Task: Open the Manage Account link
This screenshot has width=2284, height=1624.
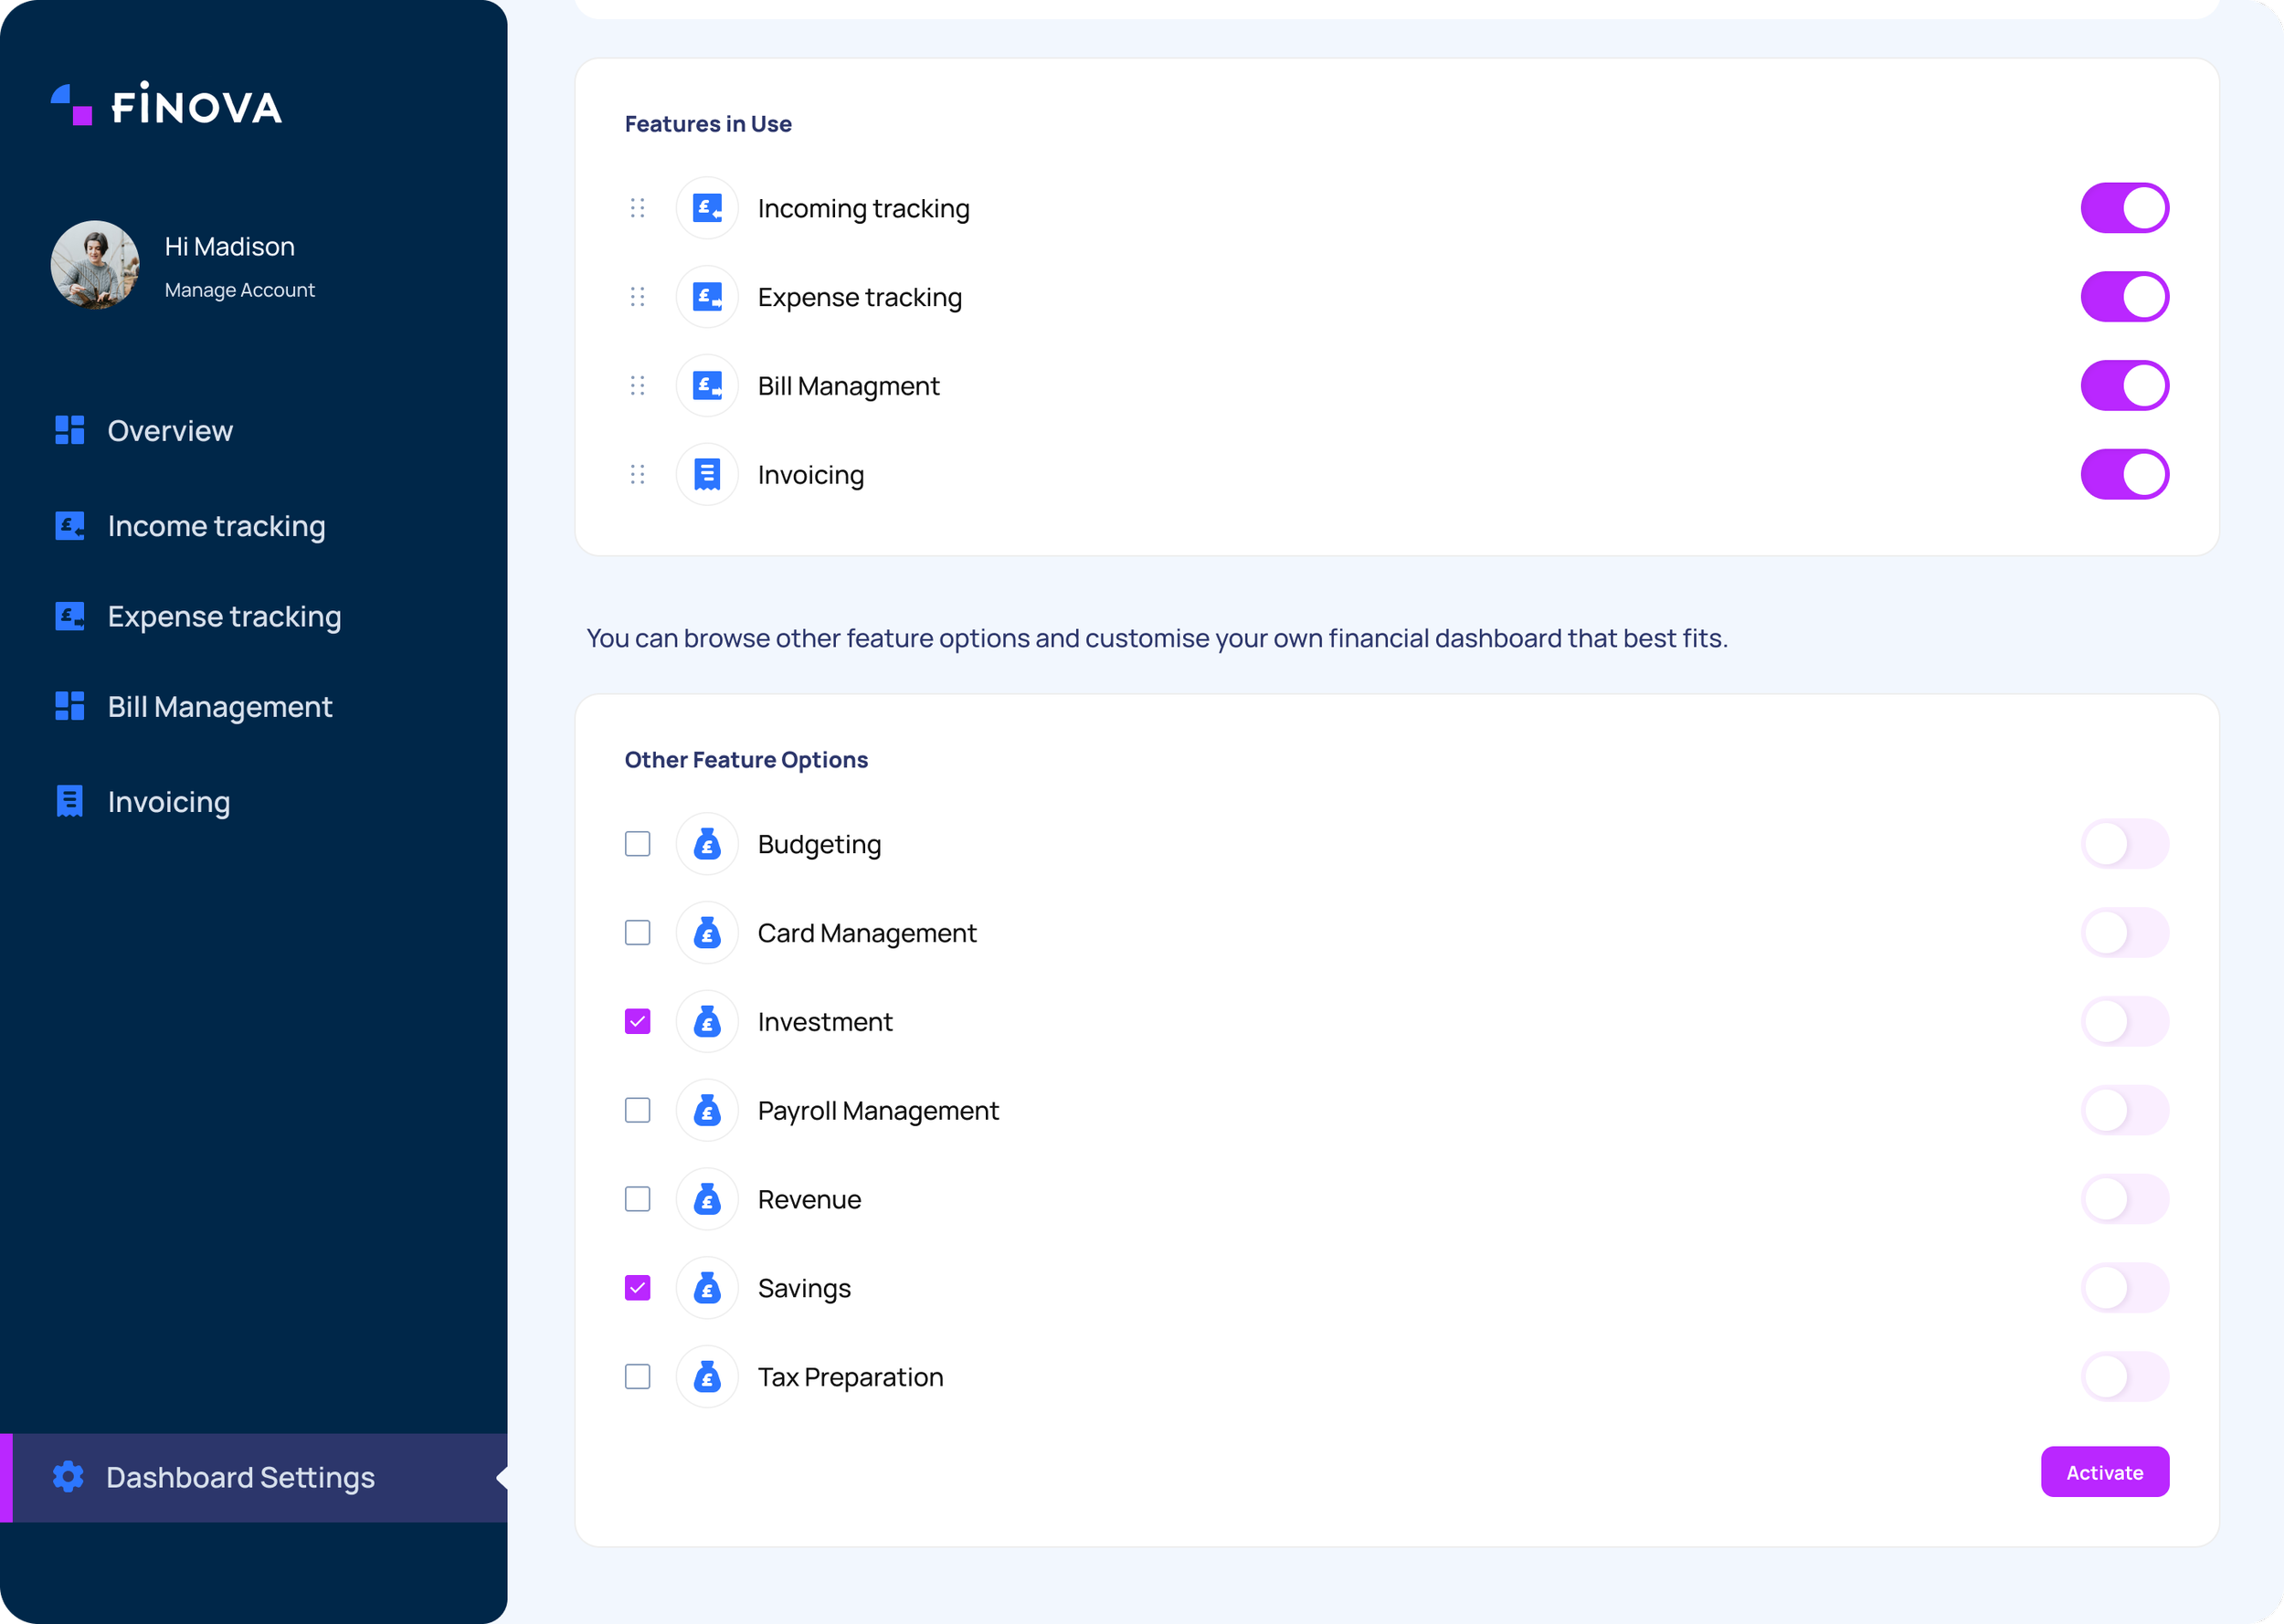Action: (x=239, y=290)
